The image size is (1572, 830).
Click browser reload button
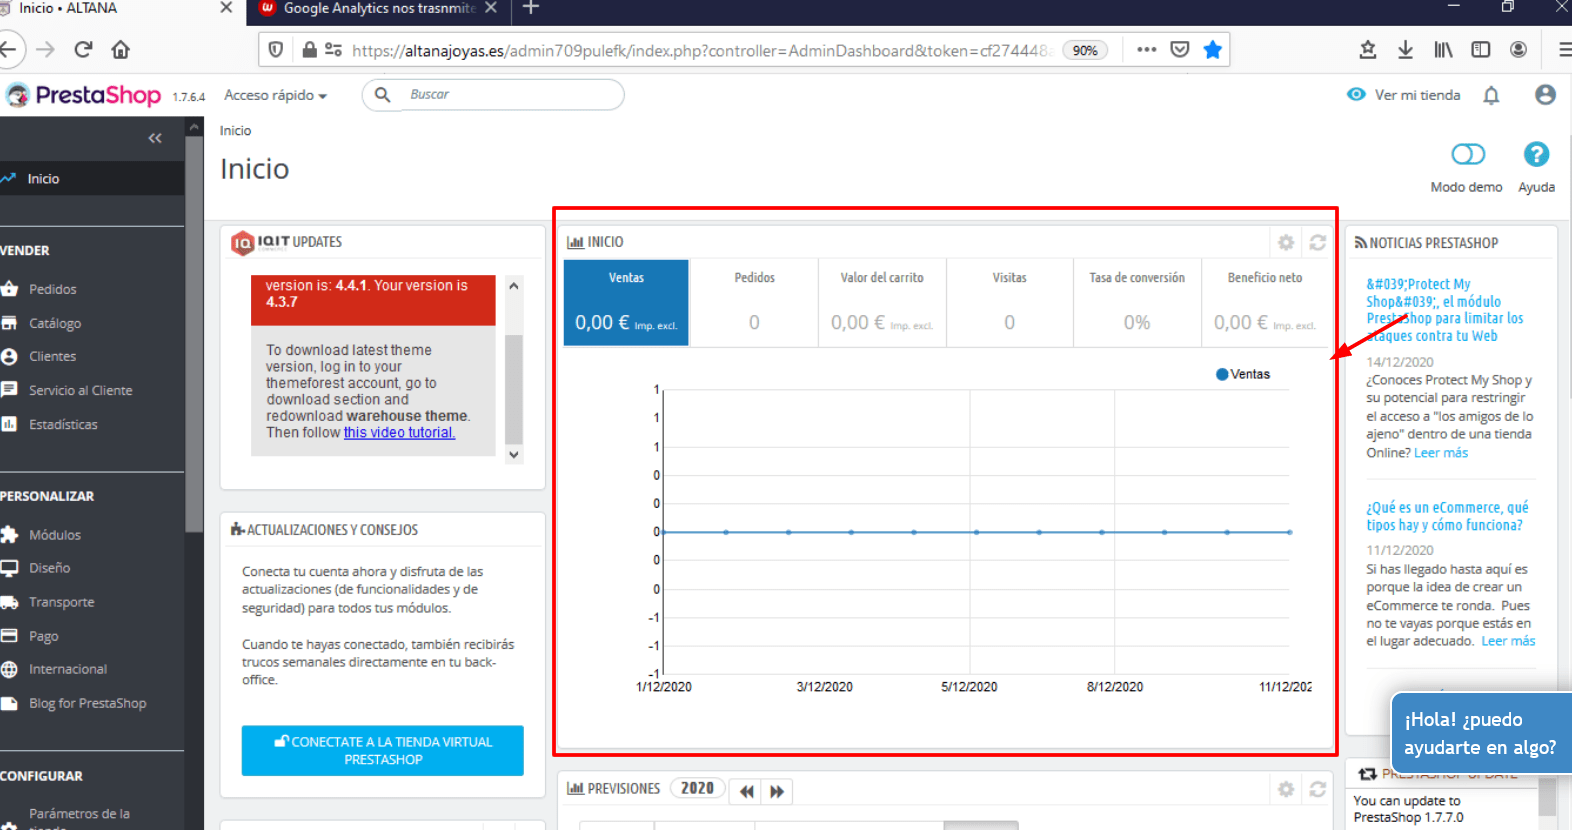click(x=83, y=49)
